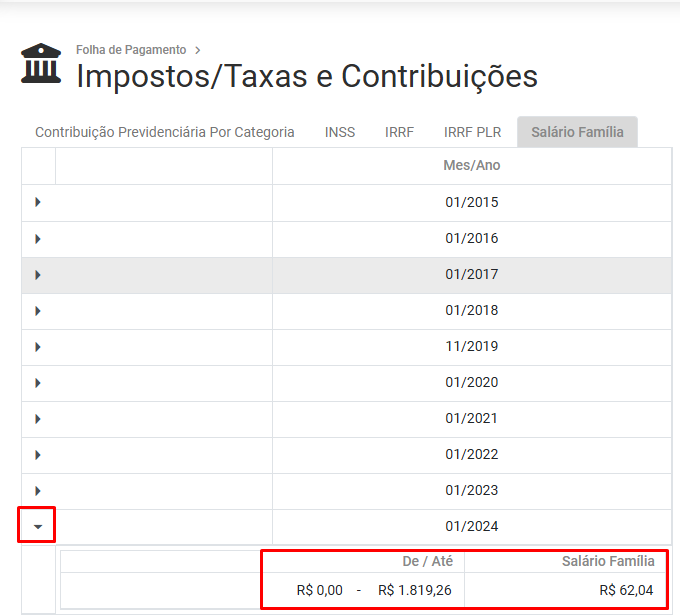Image resolution: width=680 pixels, height=615 pixels.
Task: Collapse the 01/2024 row
Action: click(38, 527)
